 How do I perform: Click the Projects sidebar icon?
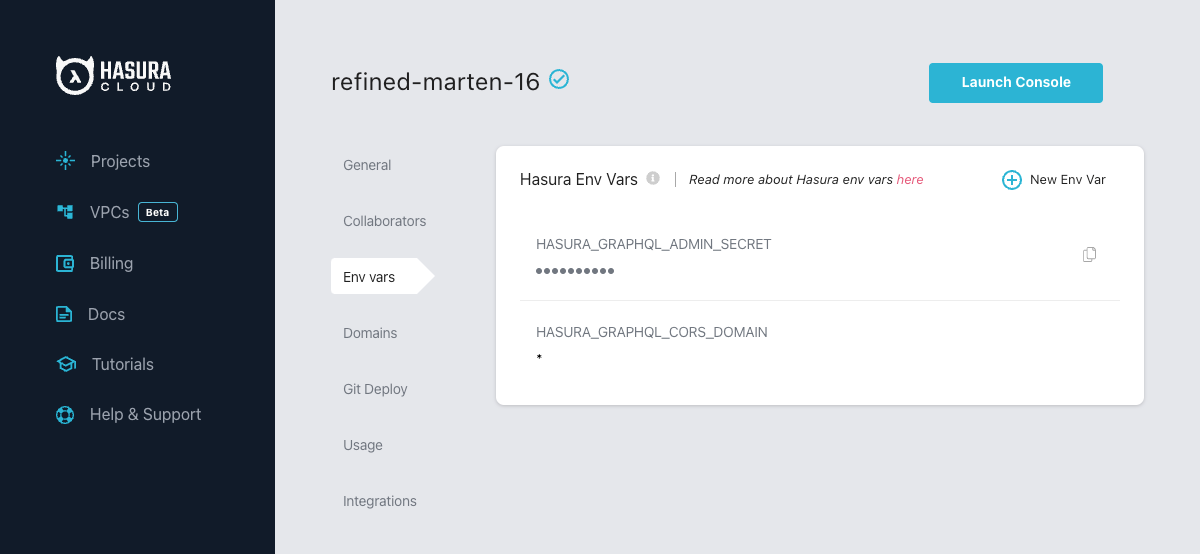[65, 161]
